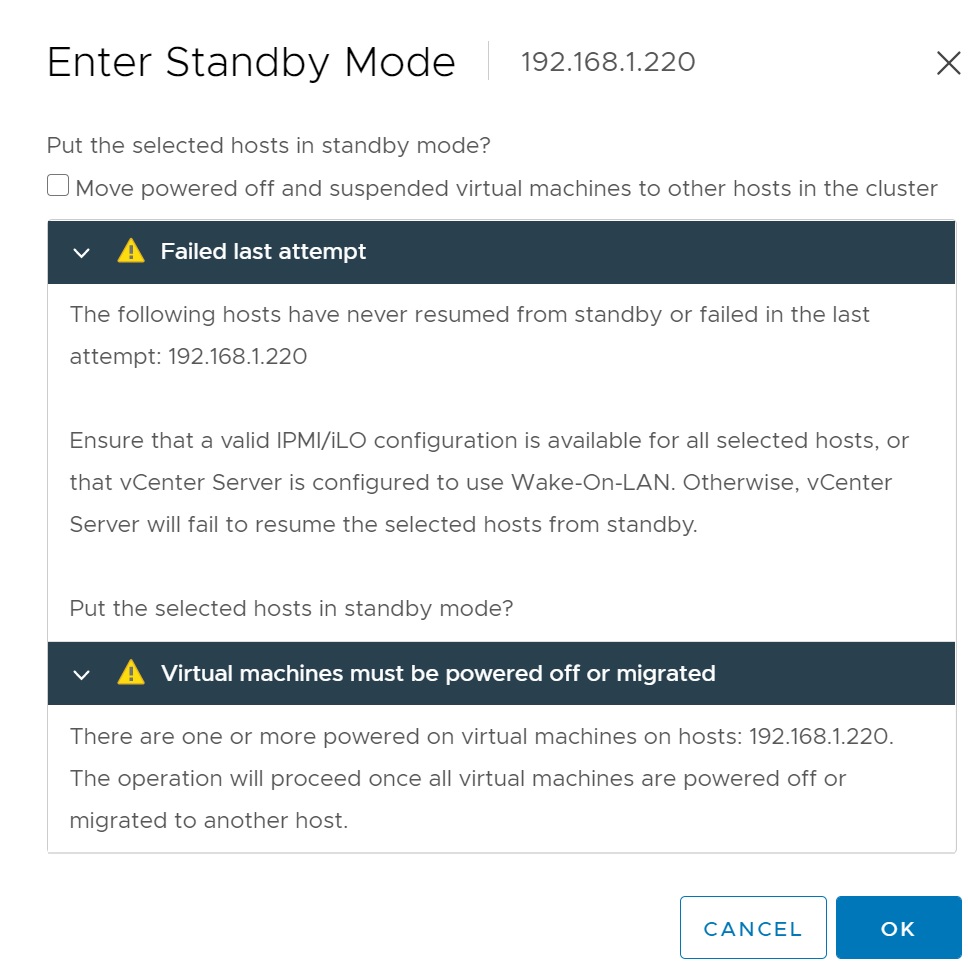Image resolution: width=968 pixels, height=970 pixels.
Task: Click the 'Move powered off and suspended' checkbox label
Action: (x=506, y=189)
